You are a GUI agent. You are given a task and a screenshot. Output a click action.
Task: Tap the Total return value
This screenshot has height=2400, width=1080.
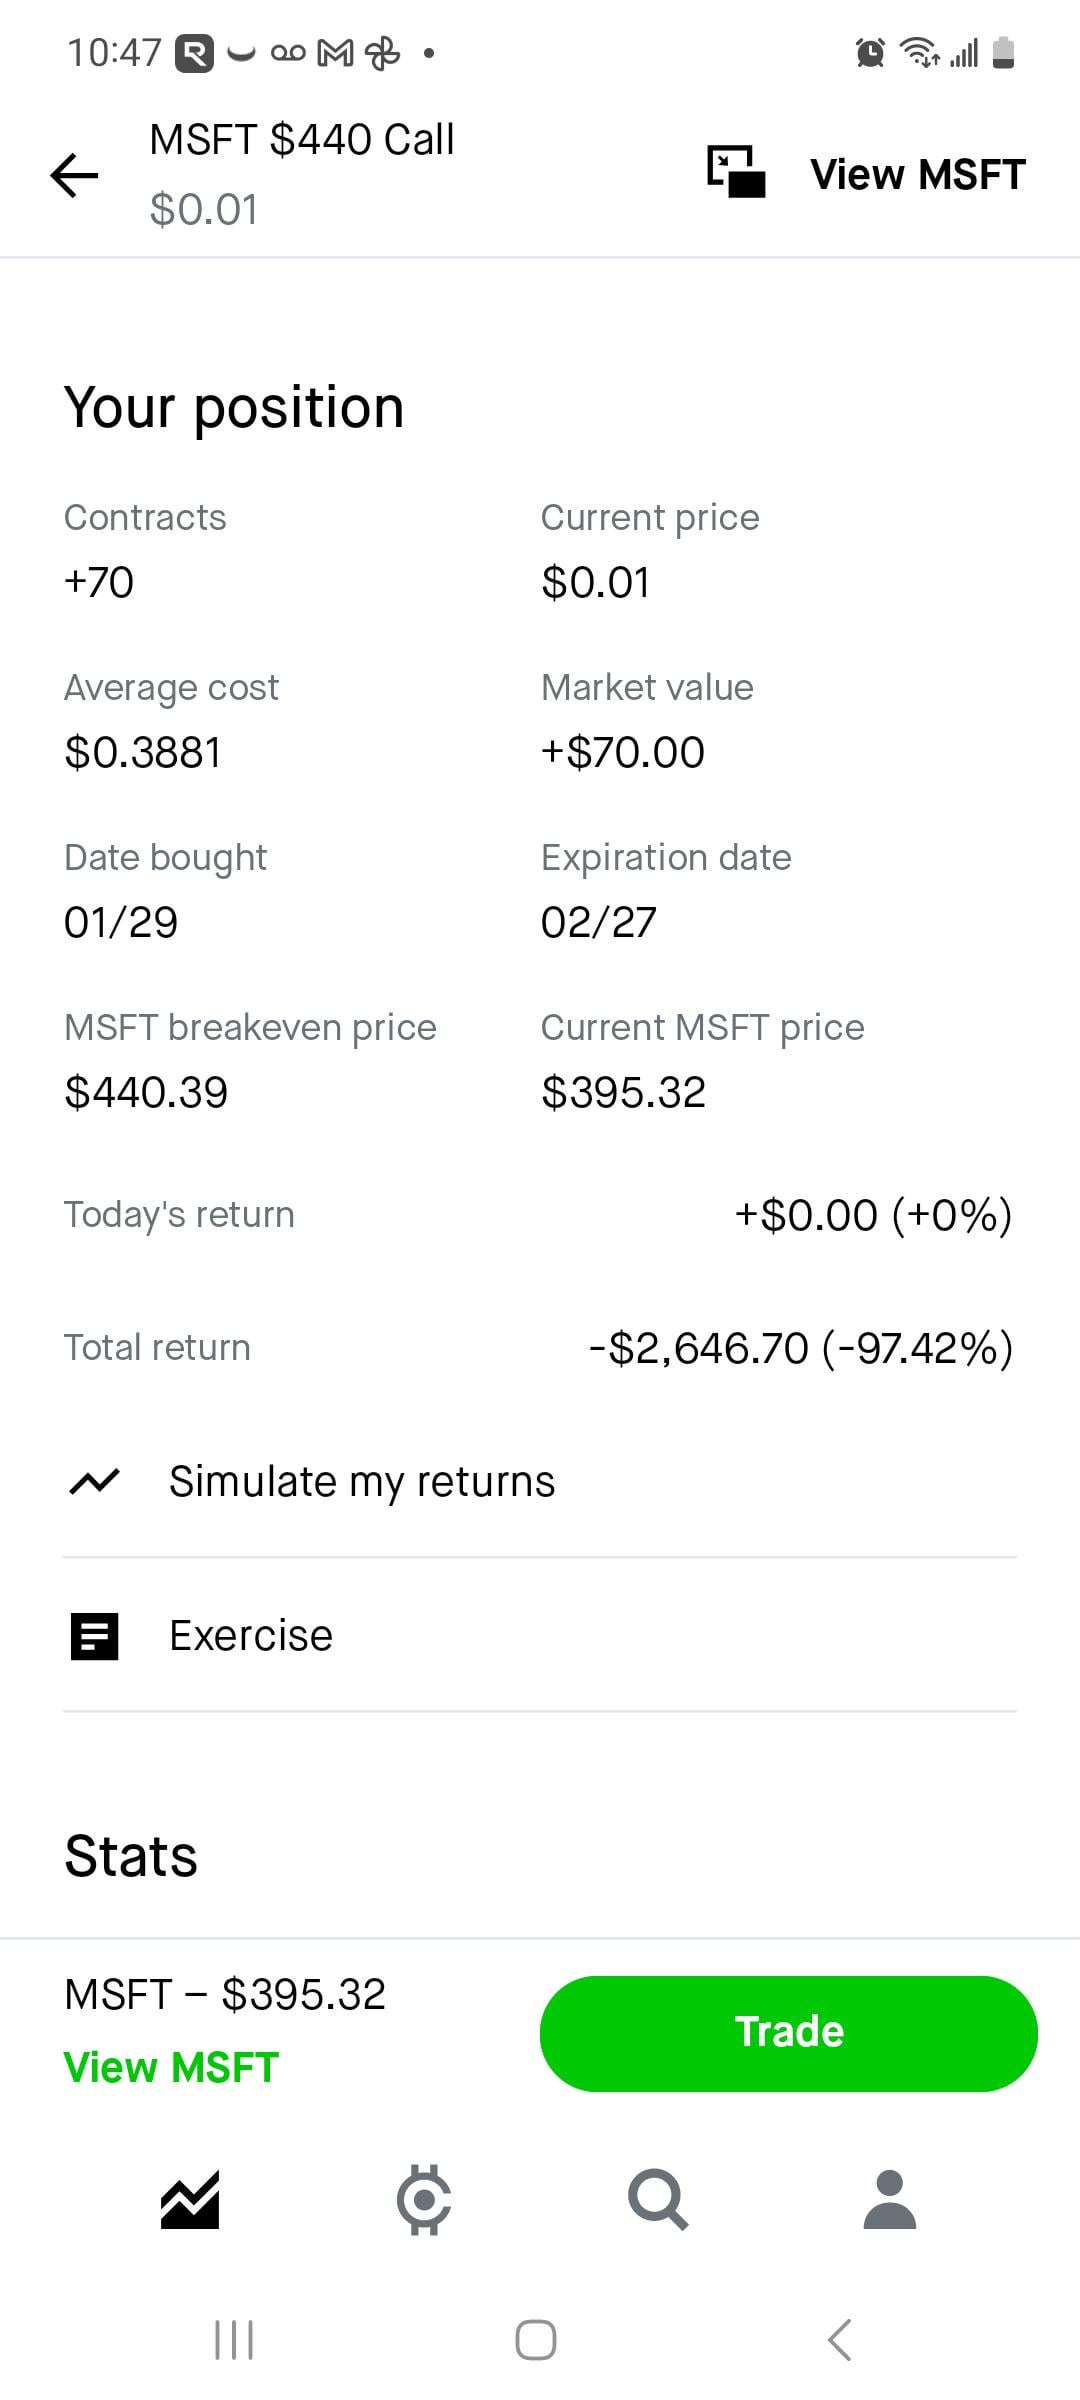point(801,1348)
